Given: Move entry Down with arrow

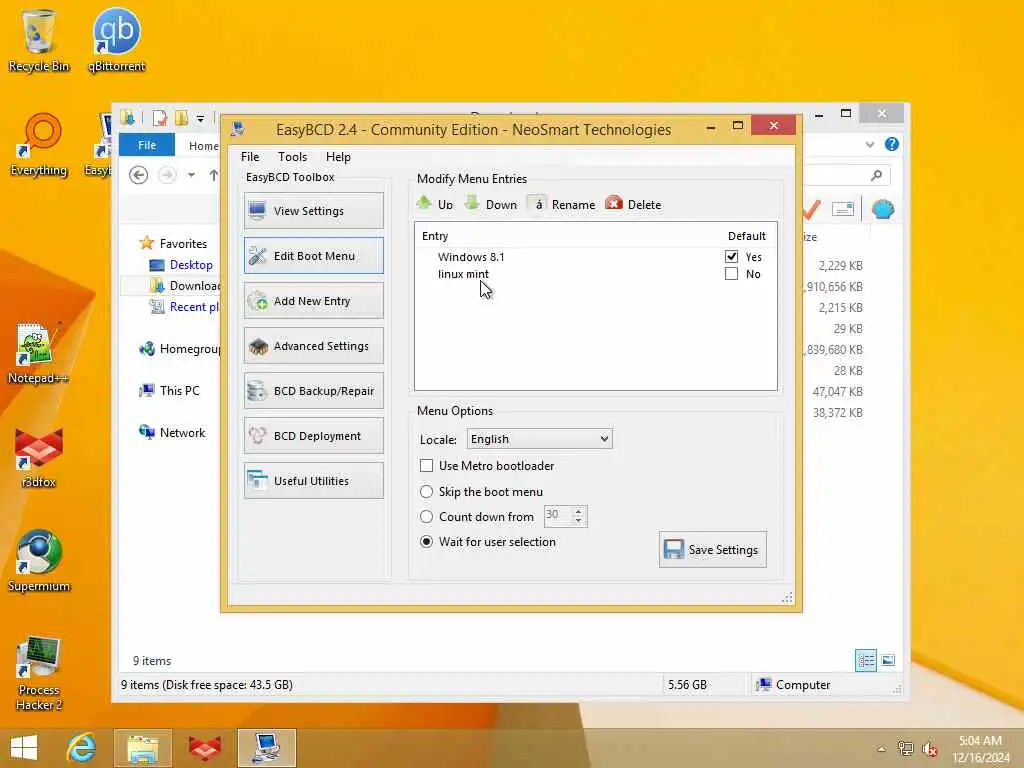Looking at the screenshot, I should [x=490, y=204].
